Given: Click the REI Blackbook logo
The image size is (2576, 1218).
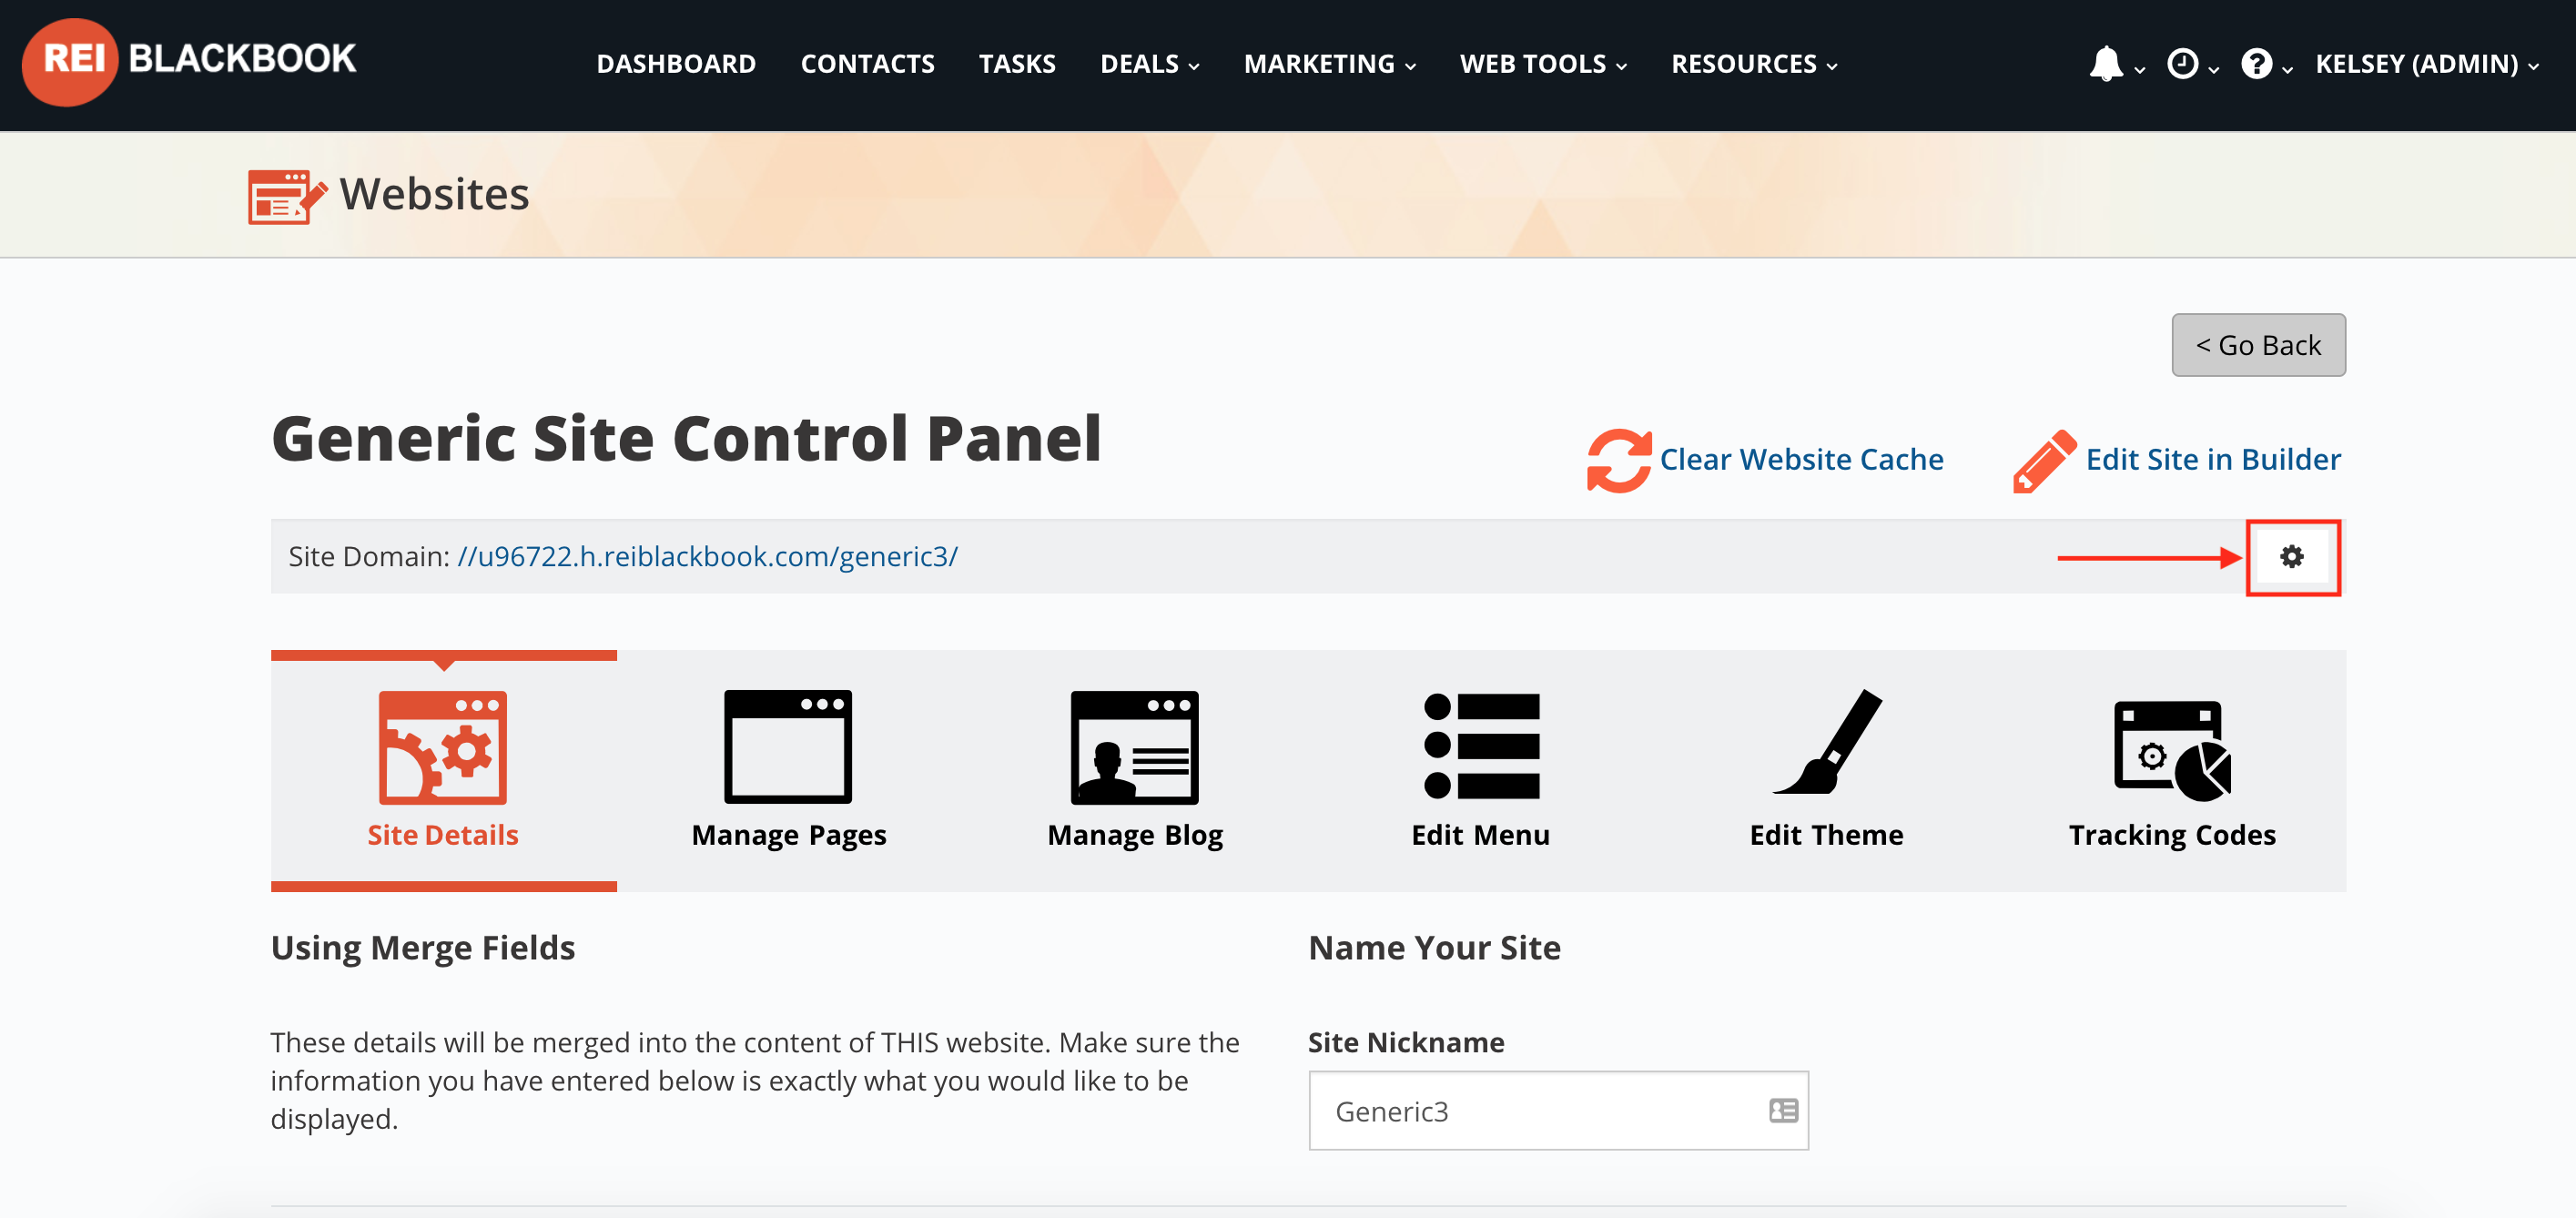Looking at the screenshot, I should click(189, 62).
